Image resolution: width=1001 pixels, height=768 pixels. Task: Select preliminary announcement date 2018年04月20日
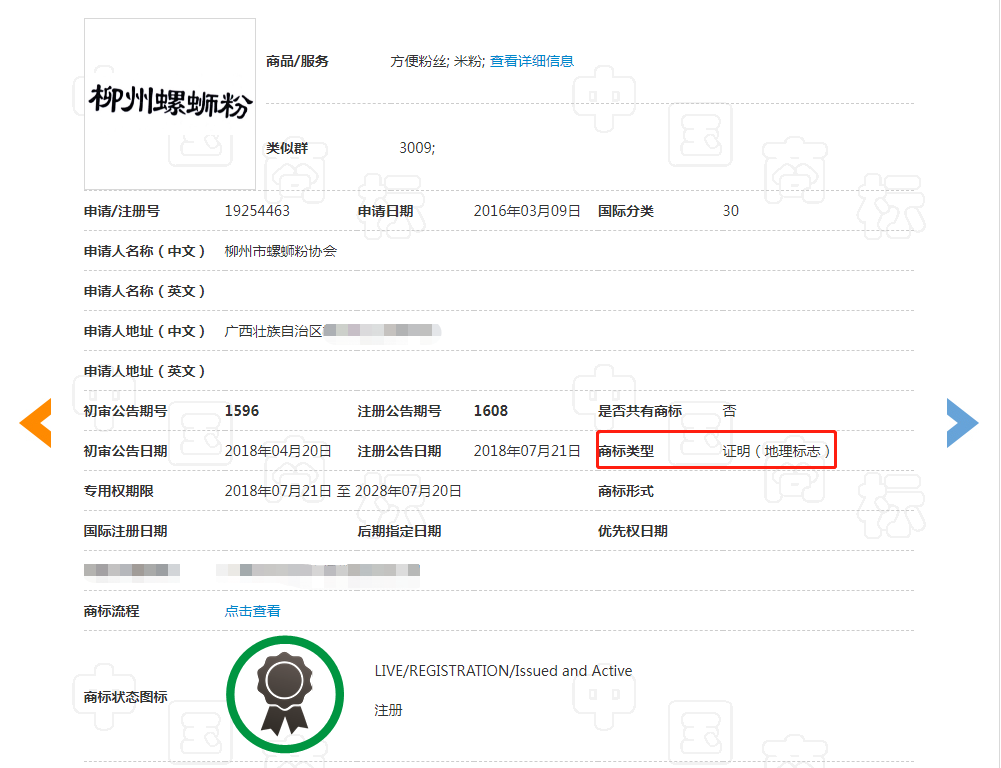point(278,451)
